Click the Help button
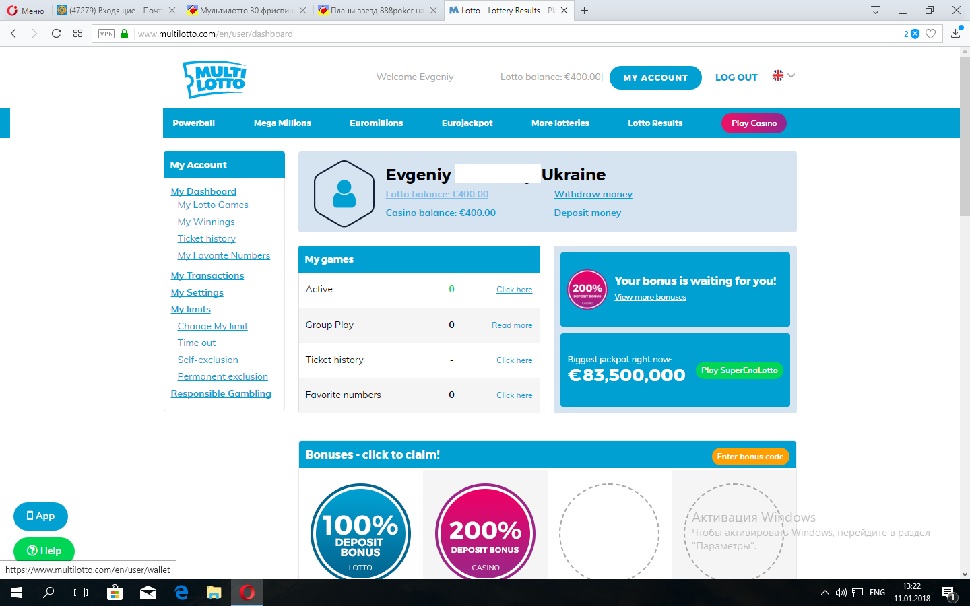This screenshot has width=970, height=606. click(x=44, y=550)
